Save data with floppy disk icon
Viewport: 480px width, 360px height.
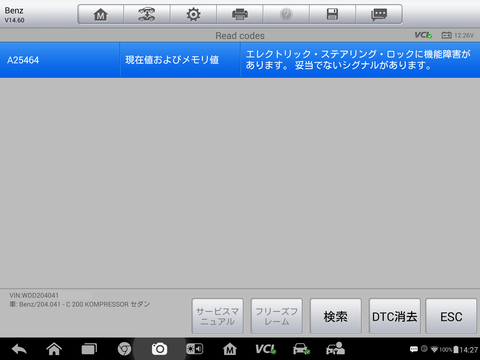332,14
